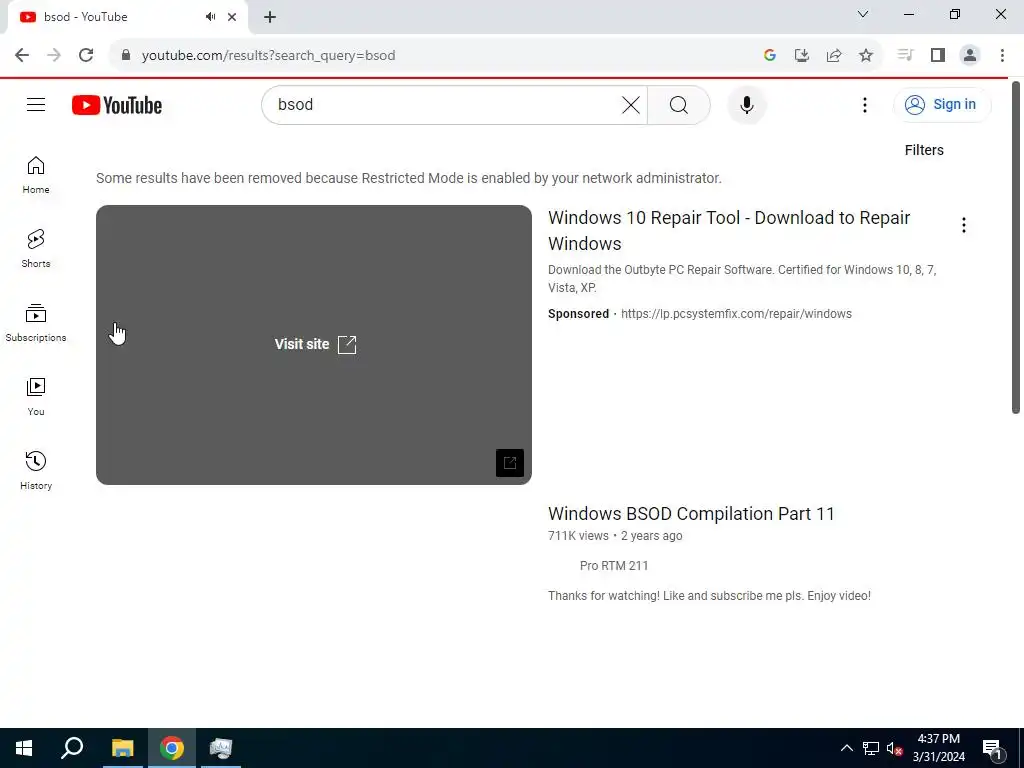The height and width of the screenshot is (768, 1024).
Task: Sign in to YouTube
Action: point(942,104)
